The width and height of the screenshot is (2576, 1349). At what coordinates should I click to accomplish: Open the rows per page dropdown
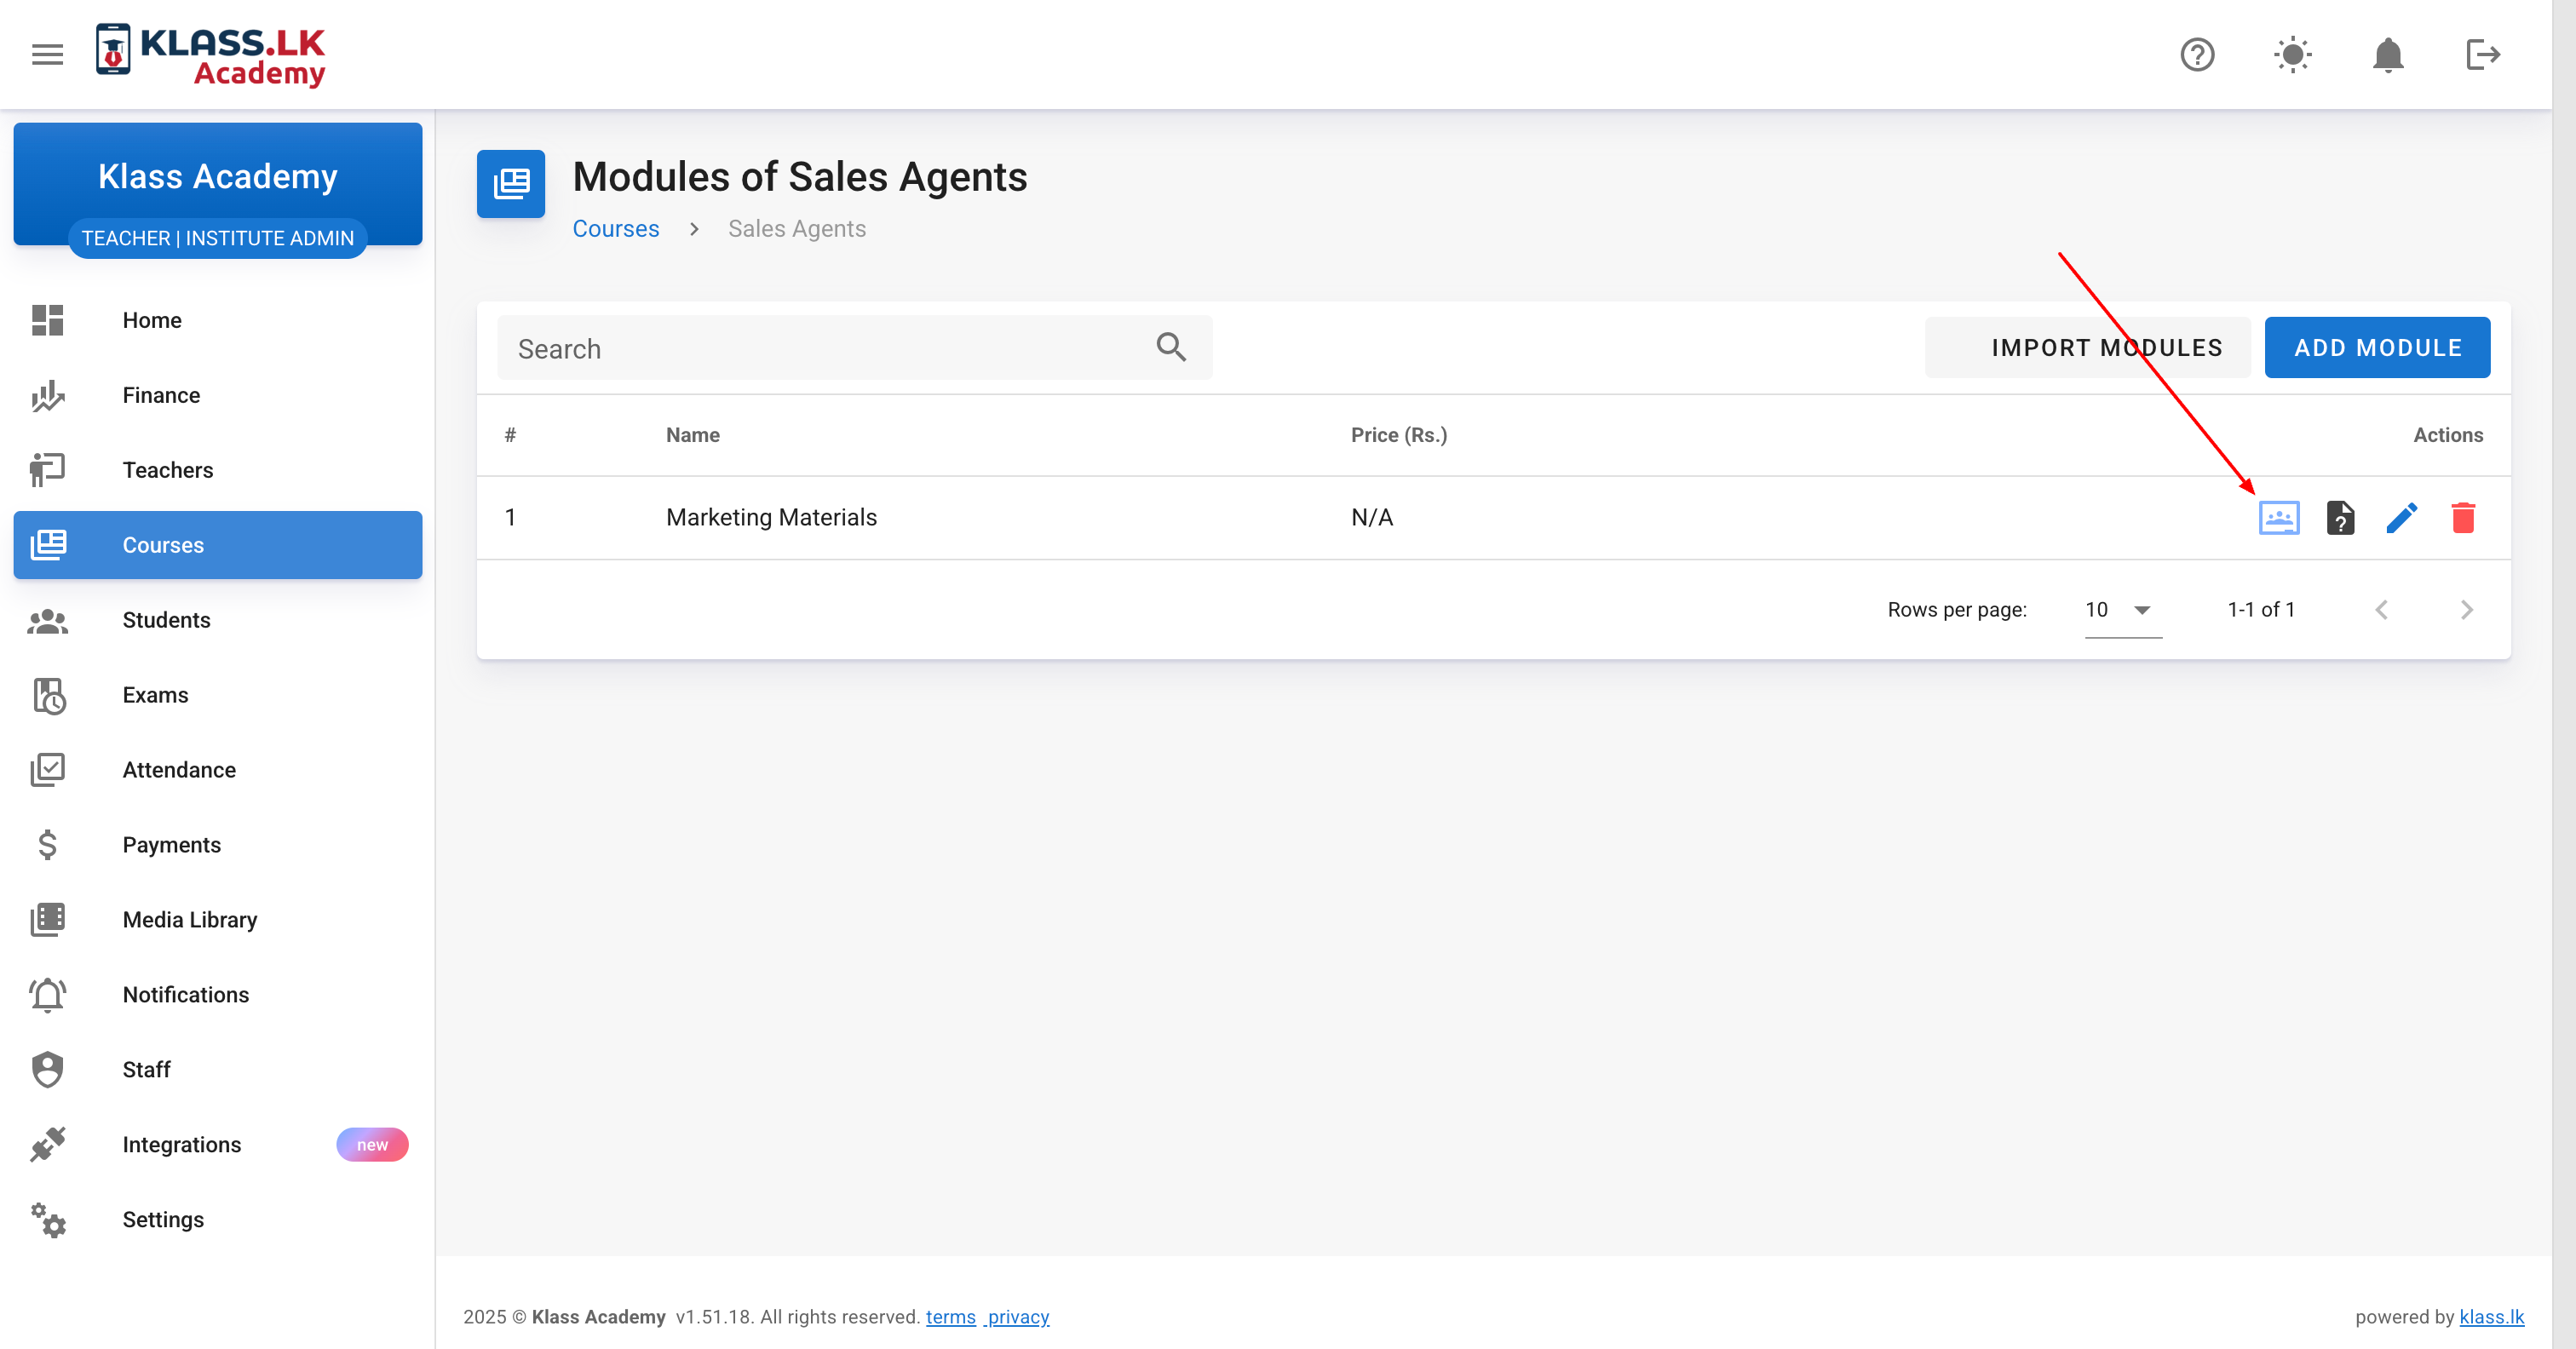click(2120, 609)
